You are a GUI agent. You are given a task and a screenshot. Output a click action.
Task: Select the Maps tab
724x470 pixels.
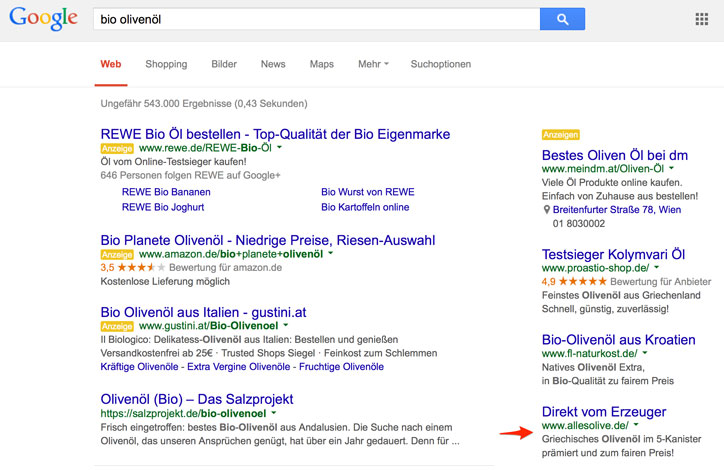point(322,64)
